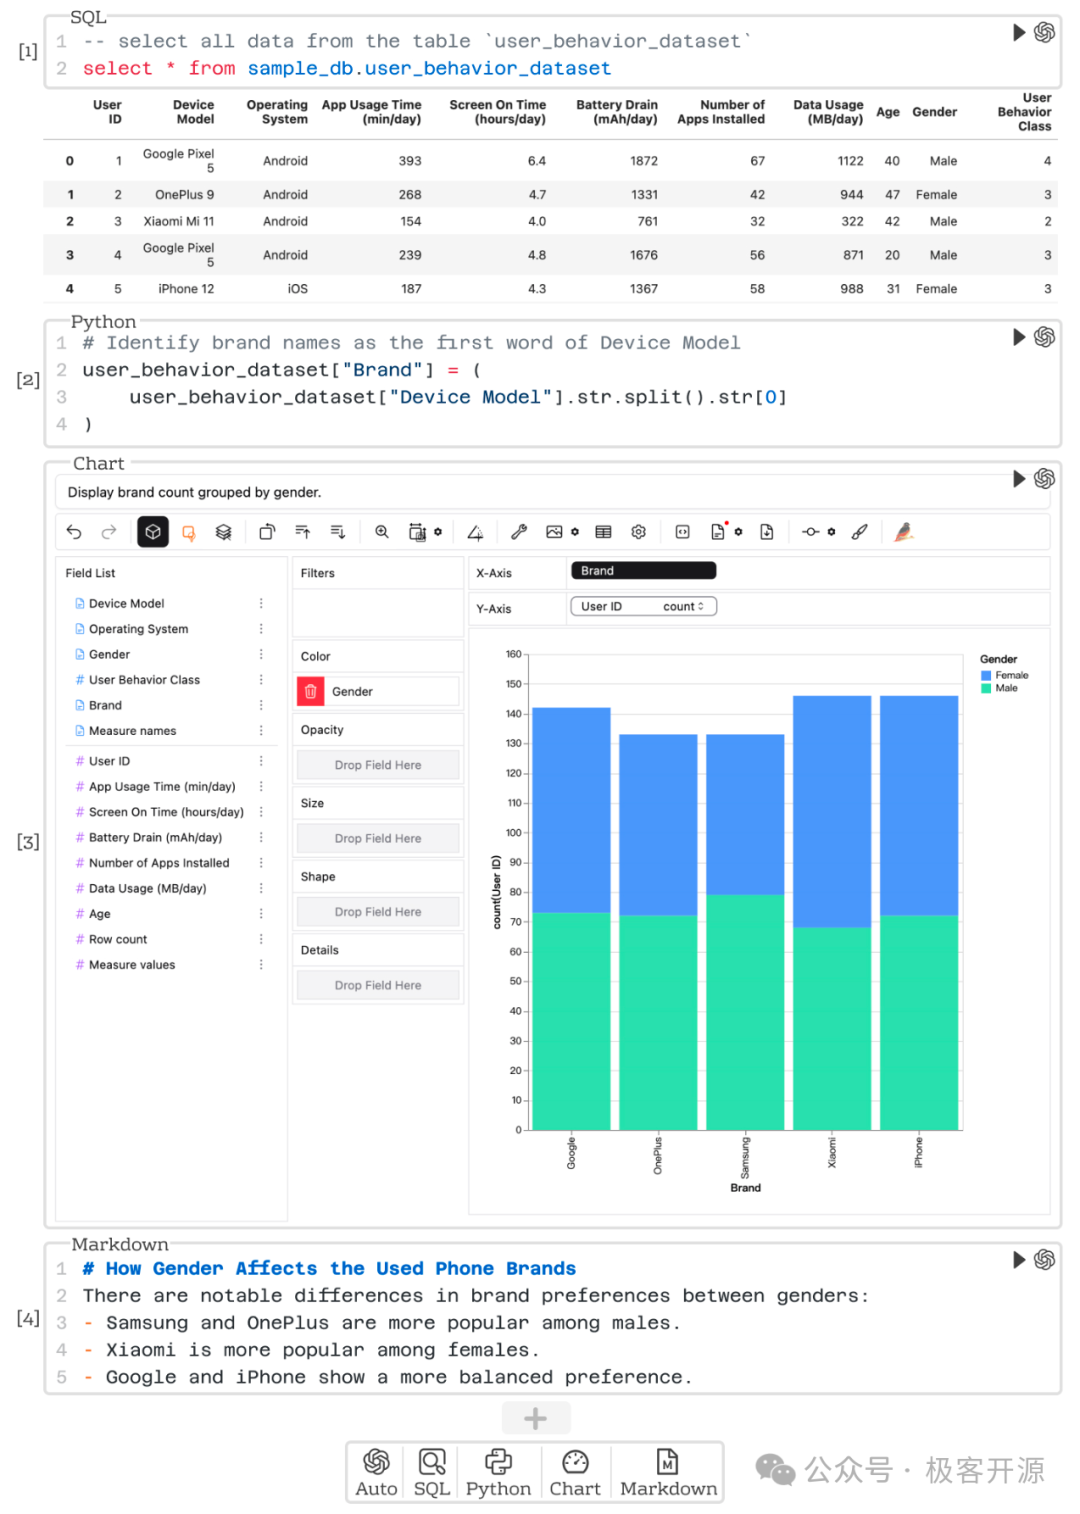This screenshot has width=1080, height=1514.
Task: Click the plus add cell button
Action: [536, 1418]
